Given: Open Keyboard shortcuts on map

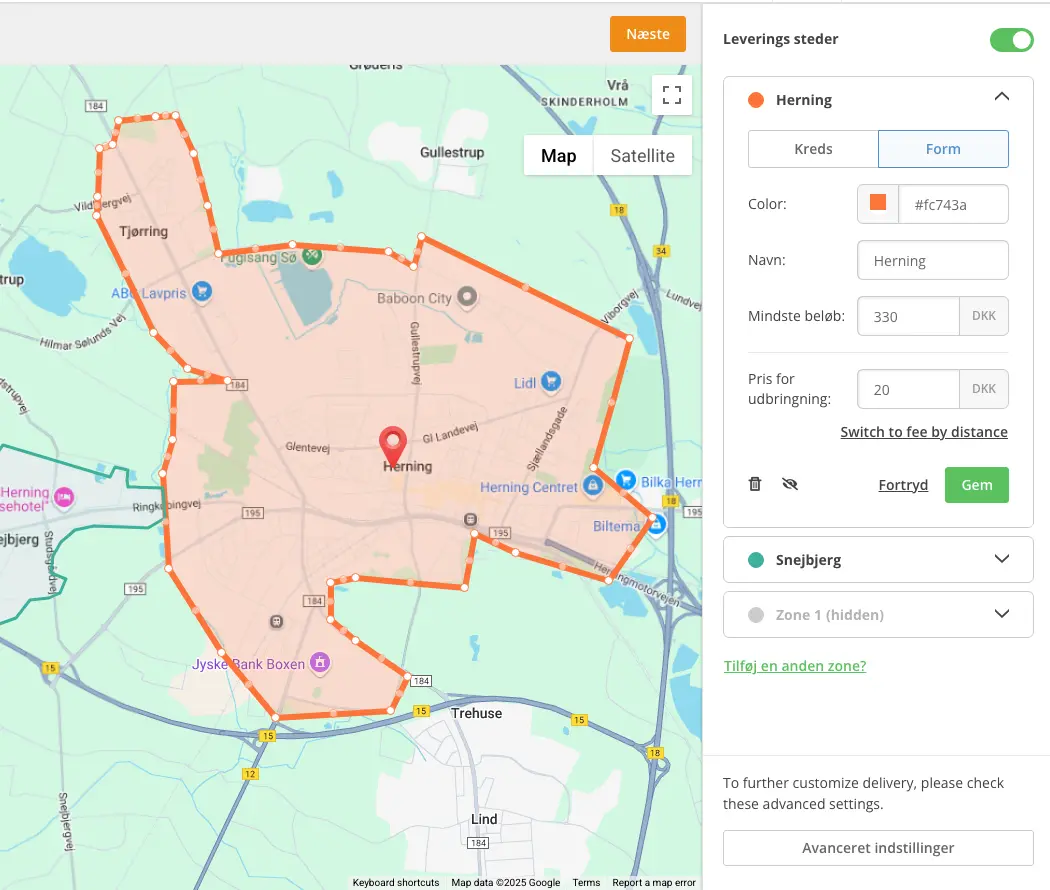Looking at the screenshot, I should coord(396,883).
